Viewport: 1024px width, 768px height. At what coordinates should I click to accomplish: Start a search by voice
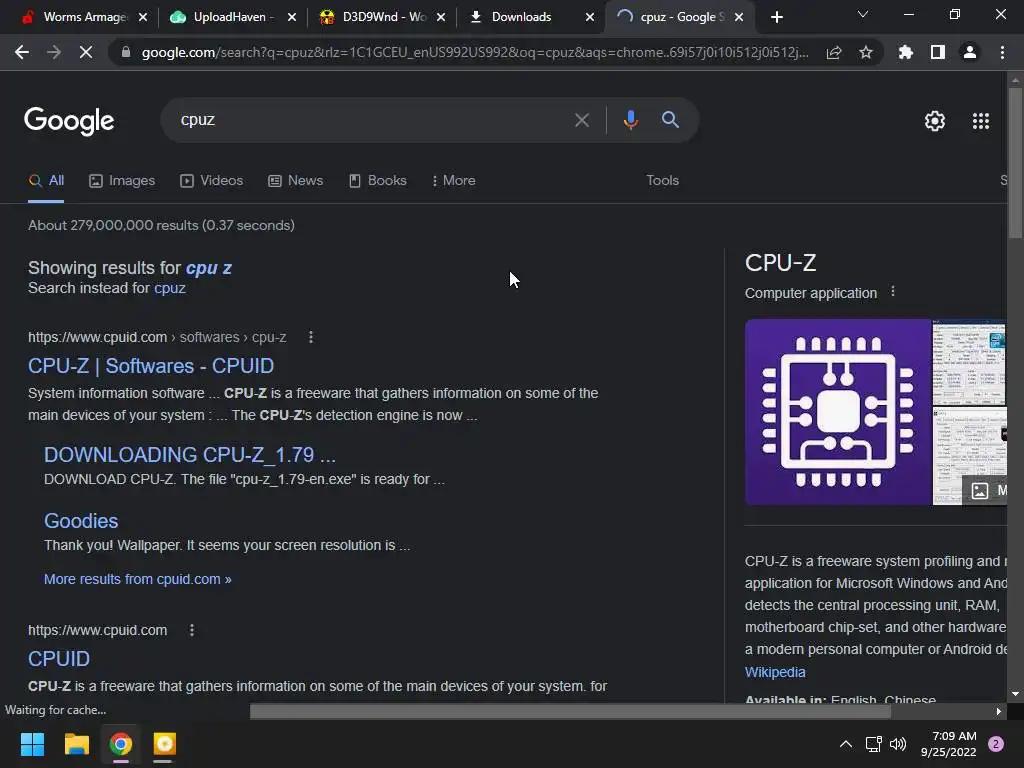tap(630, 120)
